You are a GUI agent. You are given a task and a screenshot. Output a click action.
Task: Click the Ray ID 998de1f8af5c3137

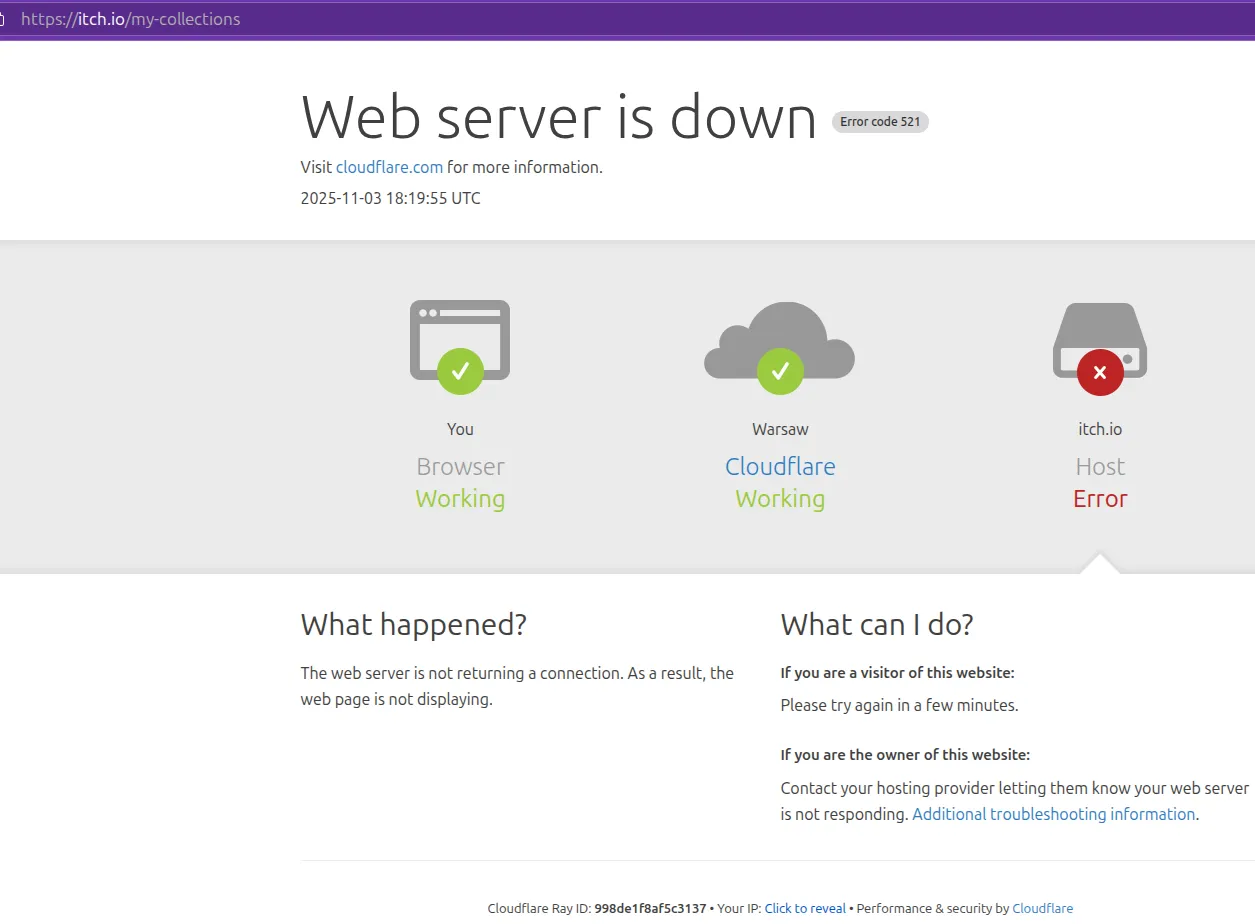[650, 908]
